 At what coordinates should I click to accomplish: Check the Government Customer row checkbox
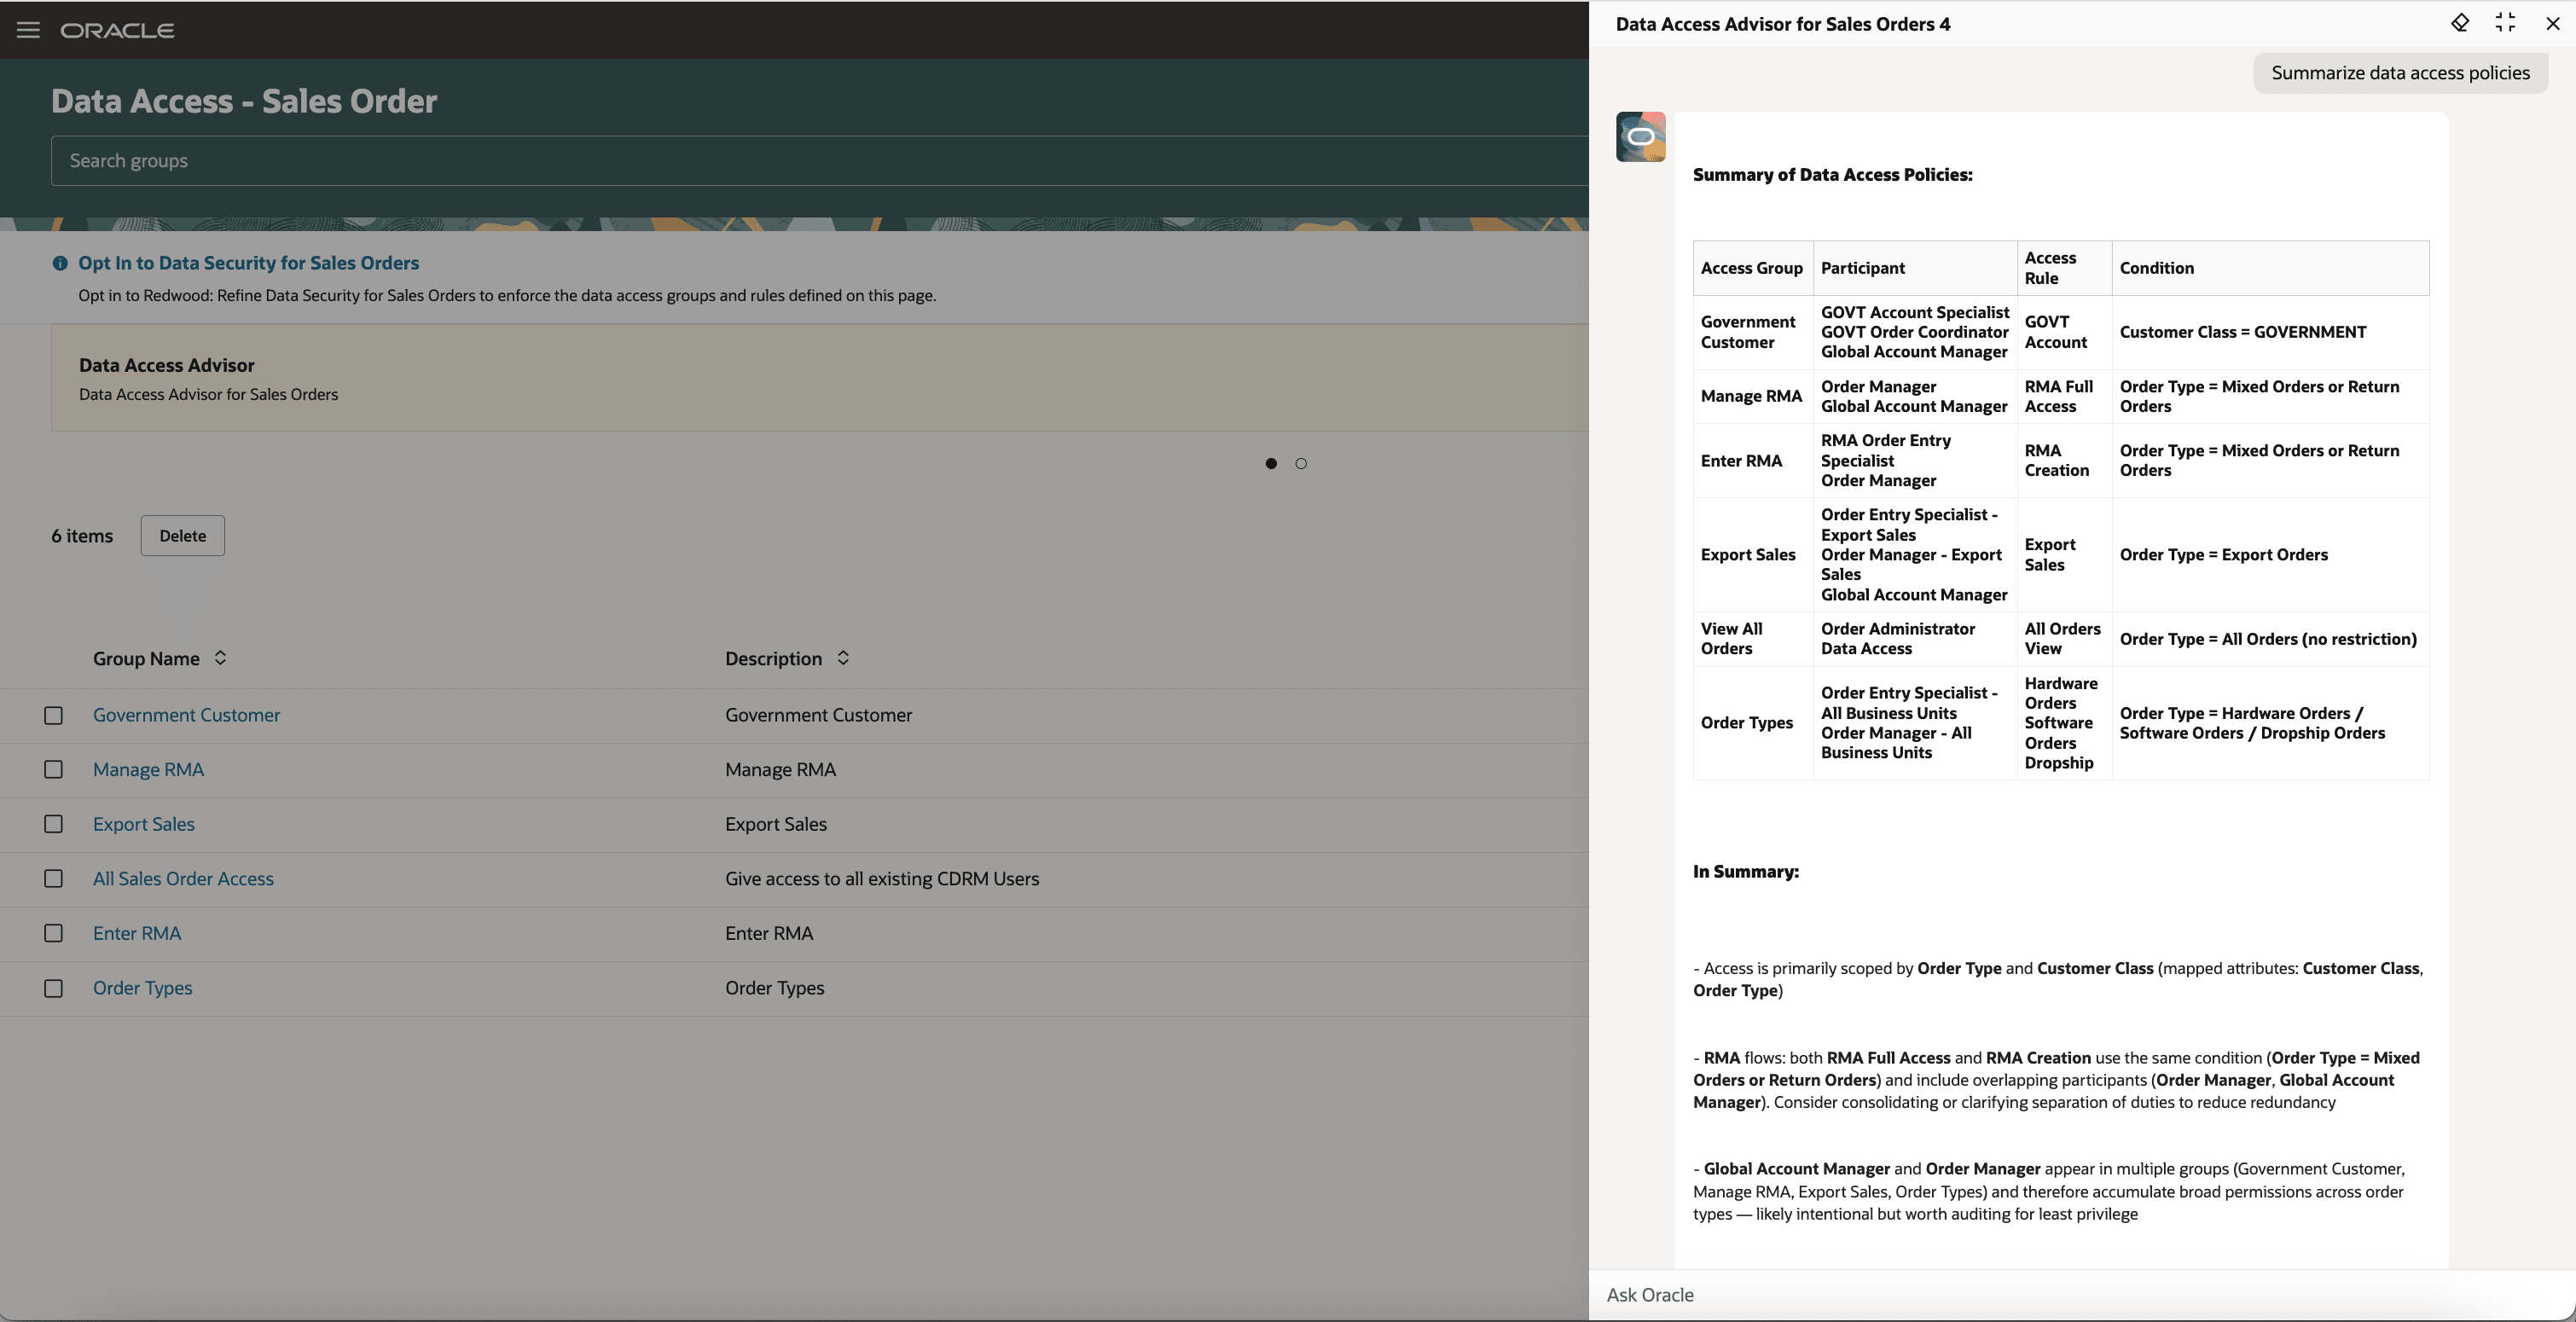53,715
